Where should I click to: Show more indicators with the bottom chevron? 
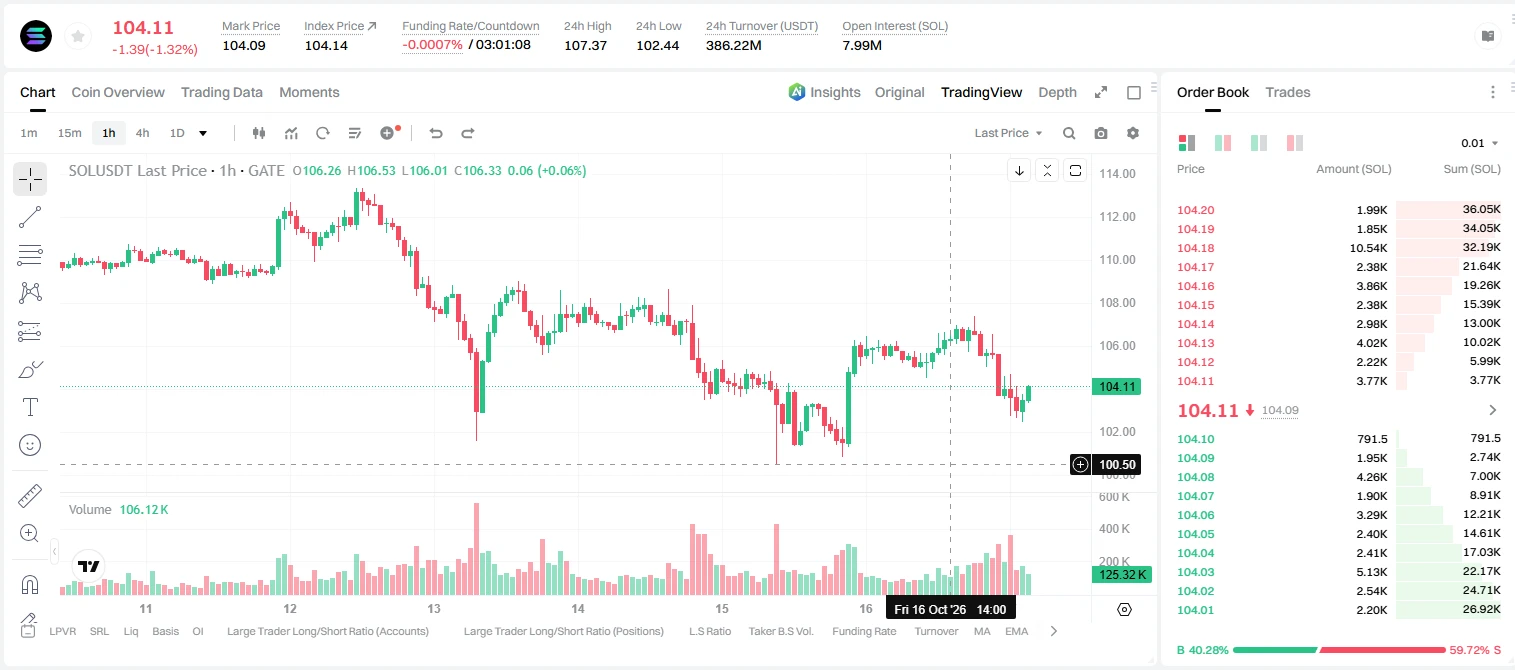pyautogui.click(x=1053, y=631)
